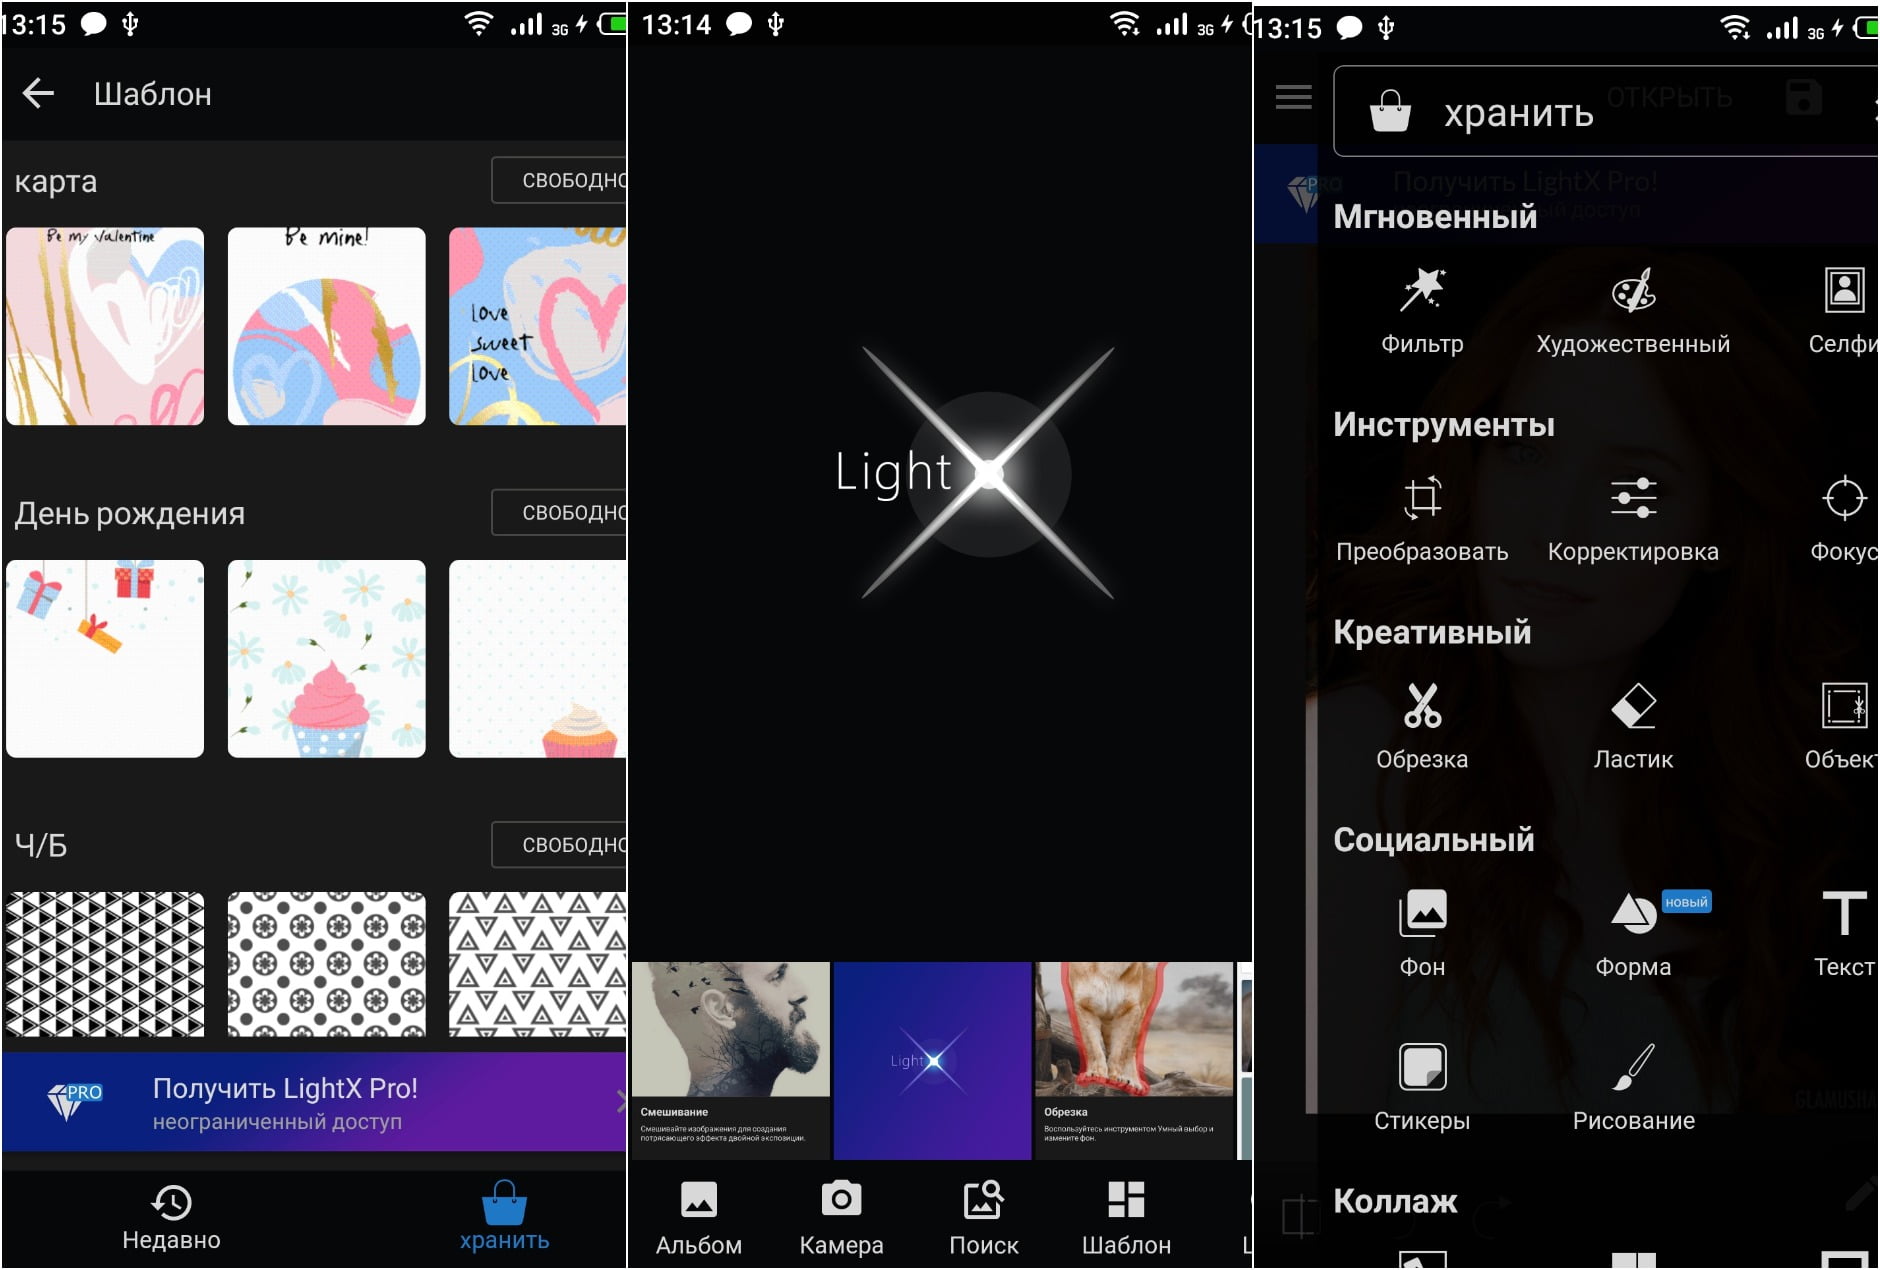Select the love sweet love template
Image resolution: width=1880 pixels, height=1270 pixels.
pyautogui.click(x=538, y=326)
